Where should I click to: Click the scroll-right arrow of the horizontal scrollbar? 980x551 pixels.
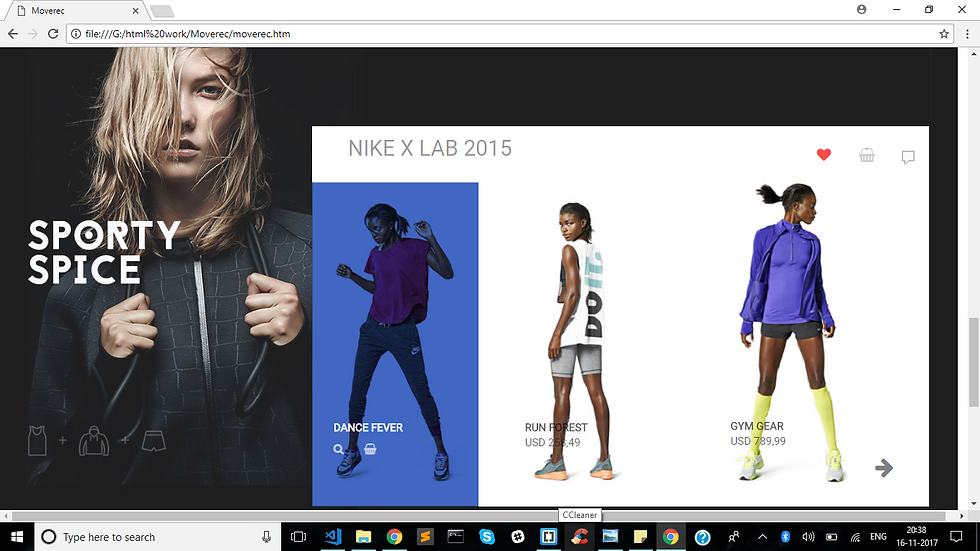tap(962, 516)
